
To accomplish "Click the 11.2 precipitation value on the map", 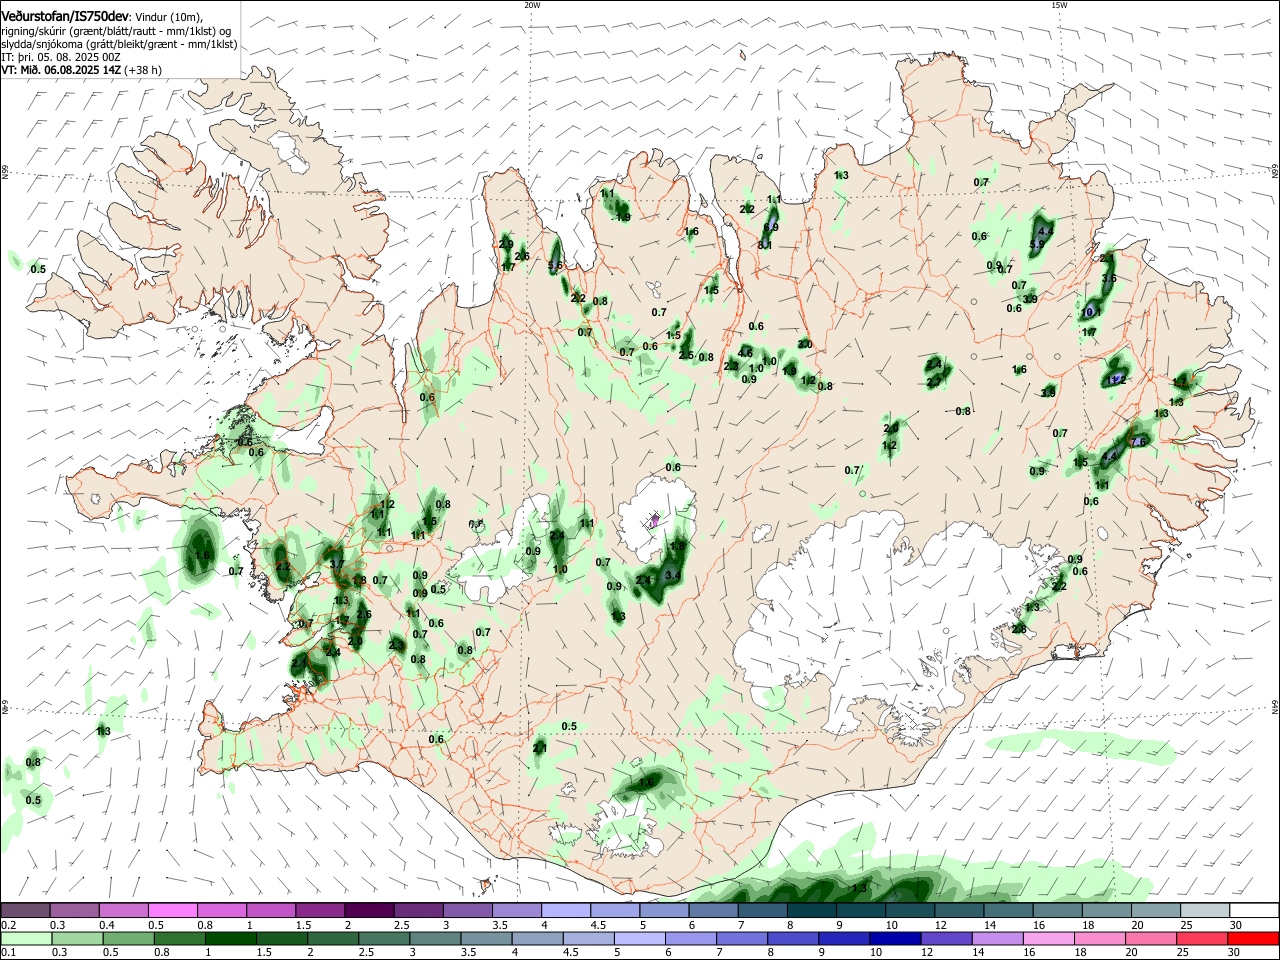I will click(x=1117, y=380).
